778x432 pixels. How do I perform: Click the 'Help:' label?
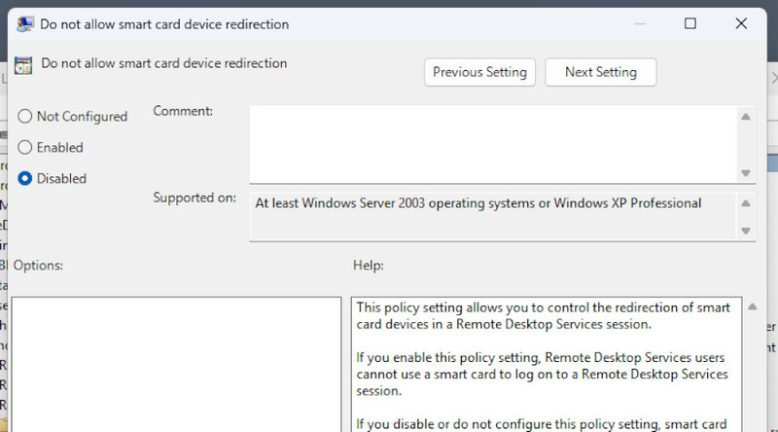(x=368, y=265)
